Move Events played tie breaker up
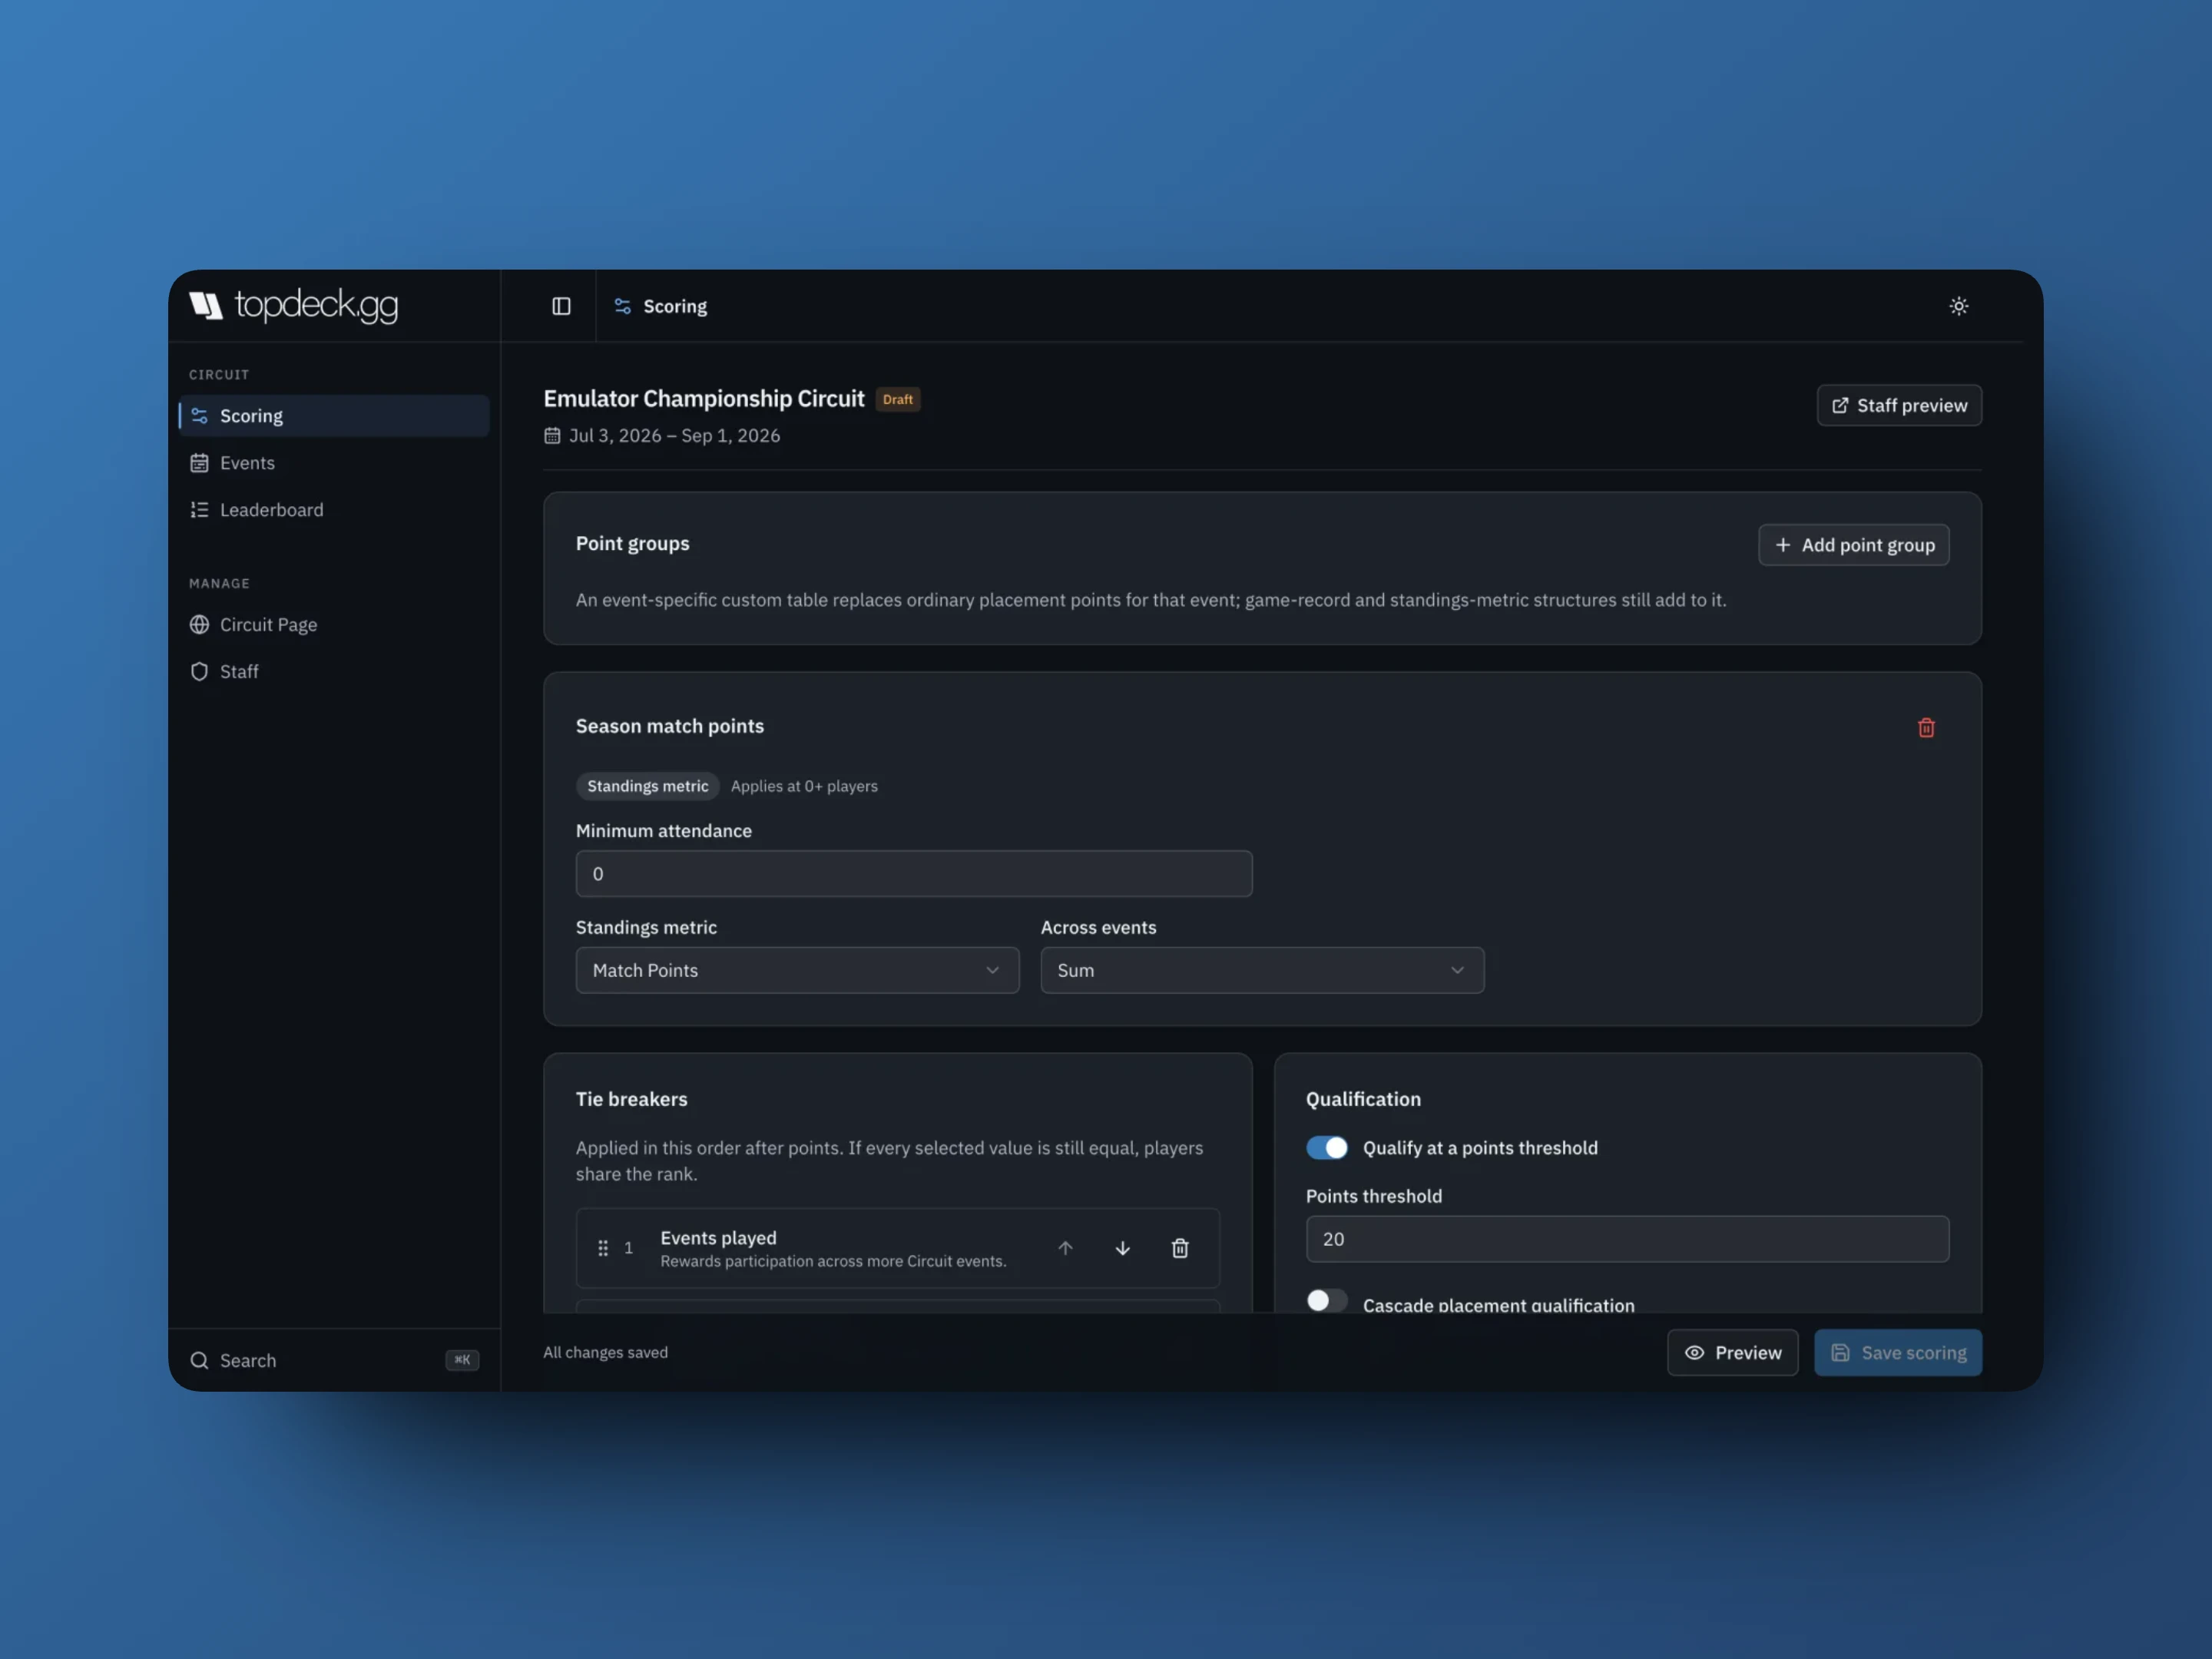 tap(1065, 1248)
